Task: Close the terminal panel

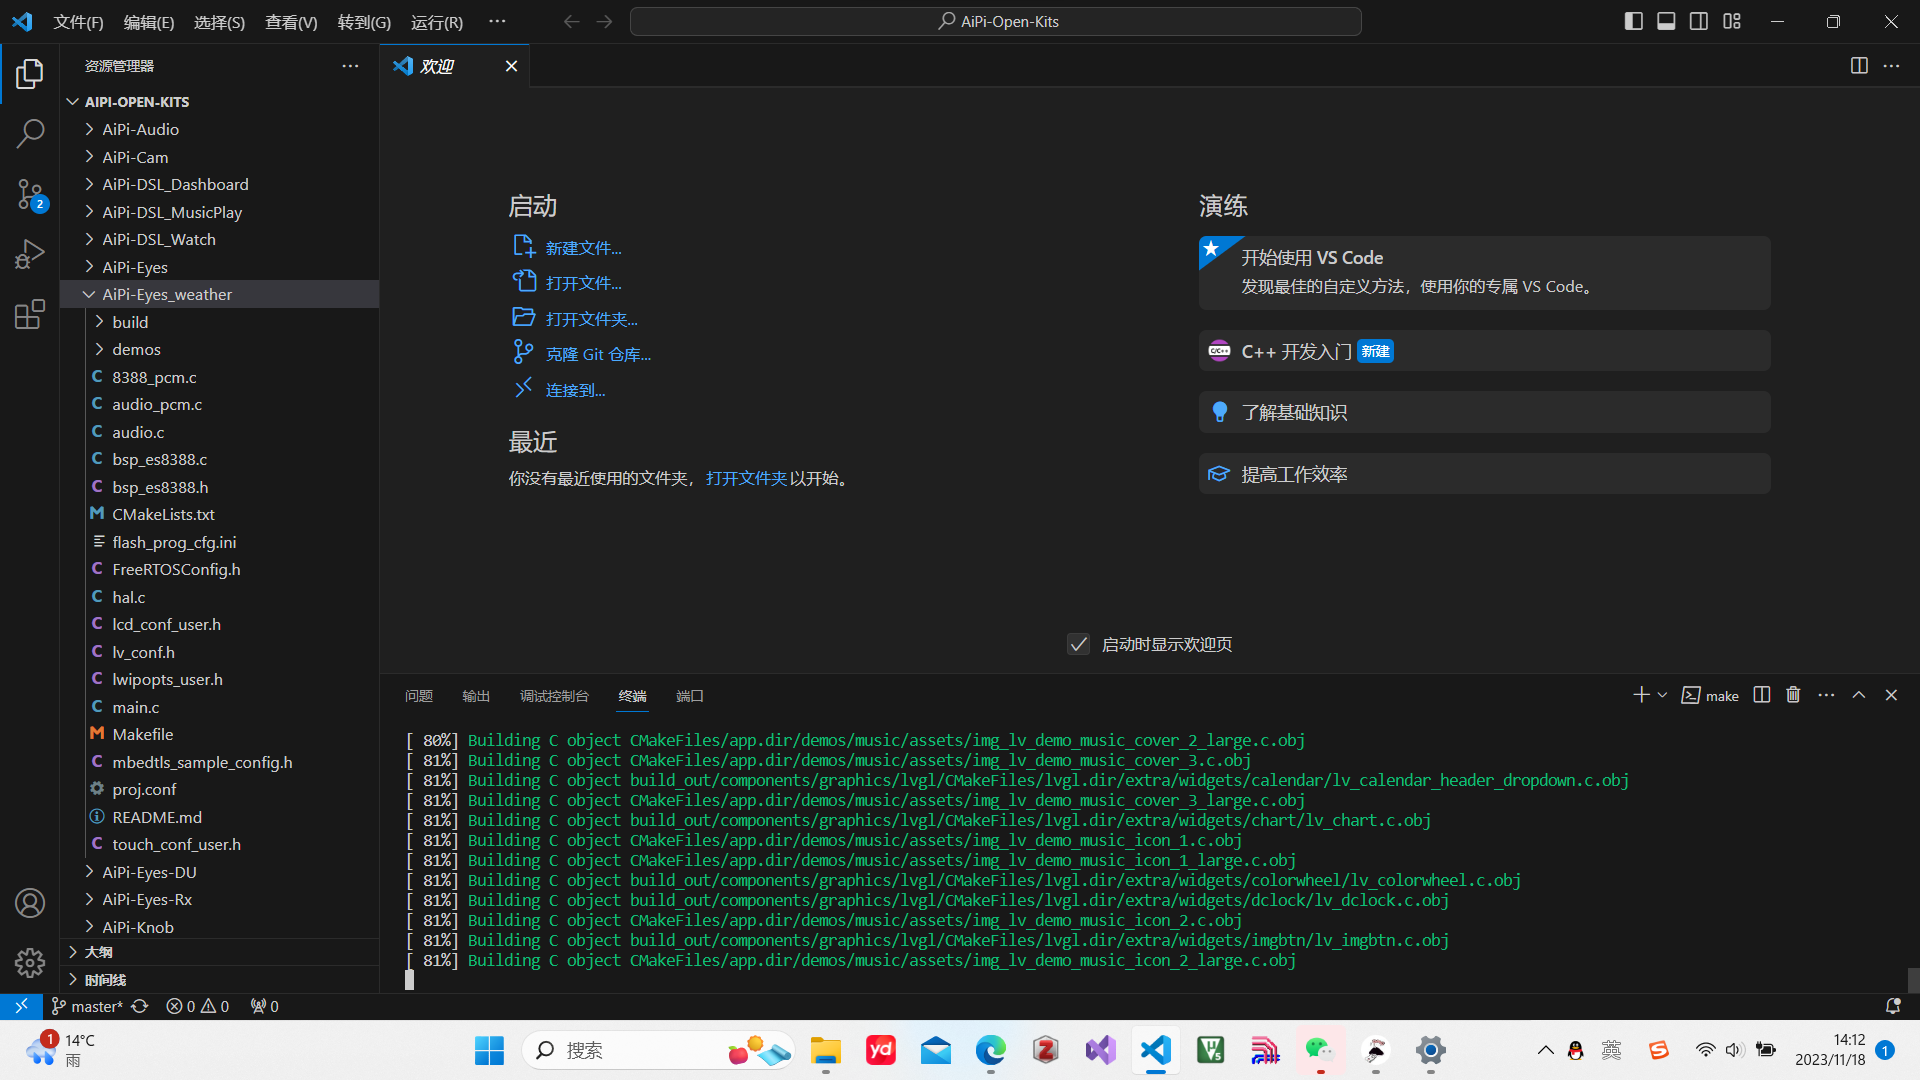Action: point(1891,695)
